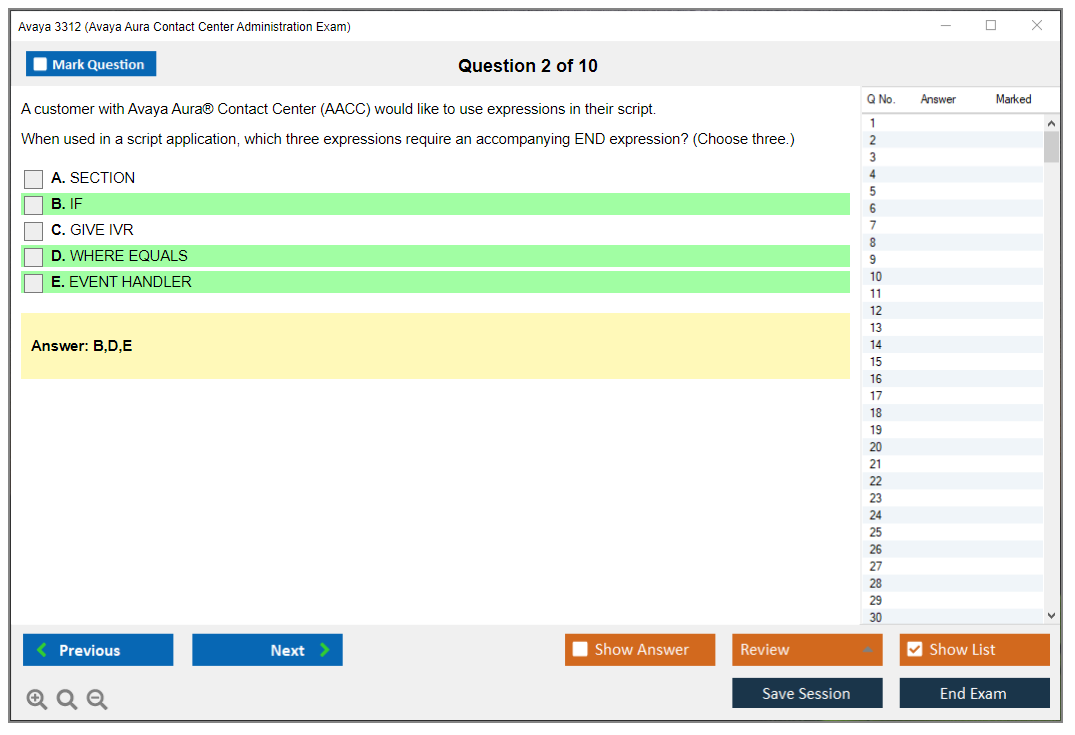Click the reset zoom magnifier icon
1075x735 pixels.
(x=67, y=699)
